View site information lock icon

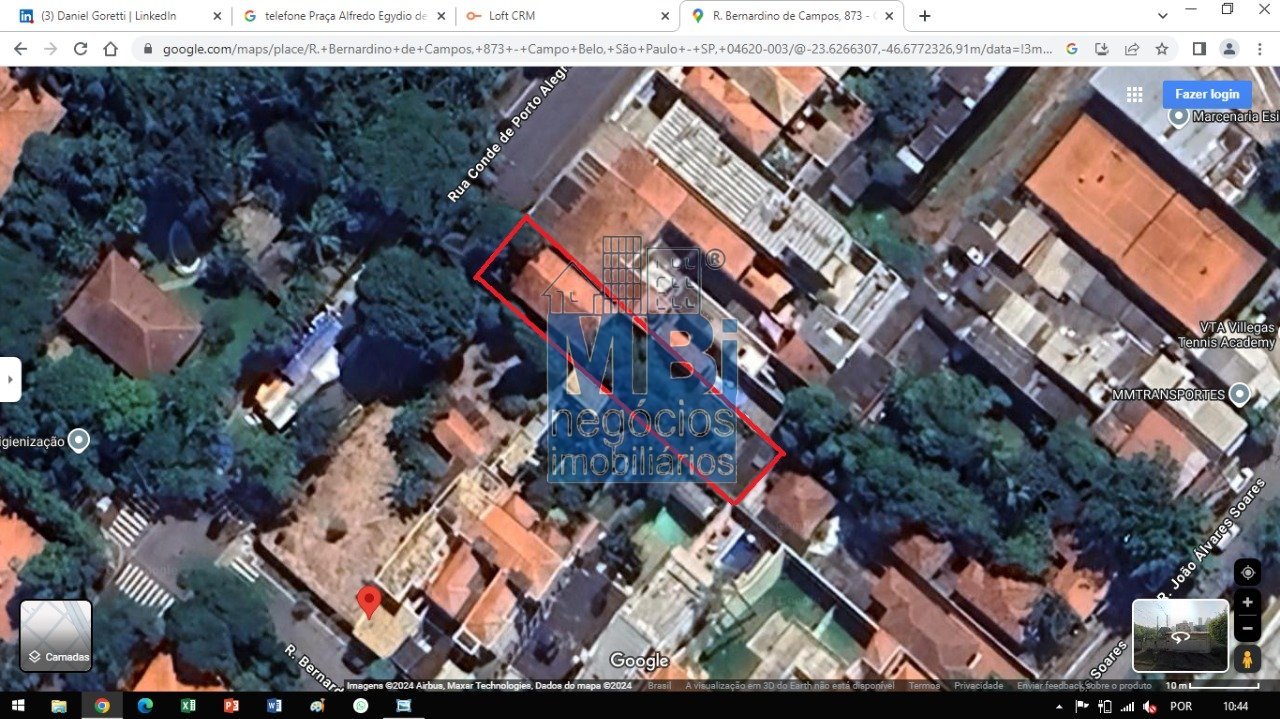[x=147, y=49]
